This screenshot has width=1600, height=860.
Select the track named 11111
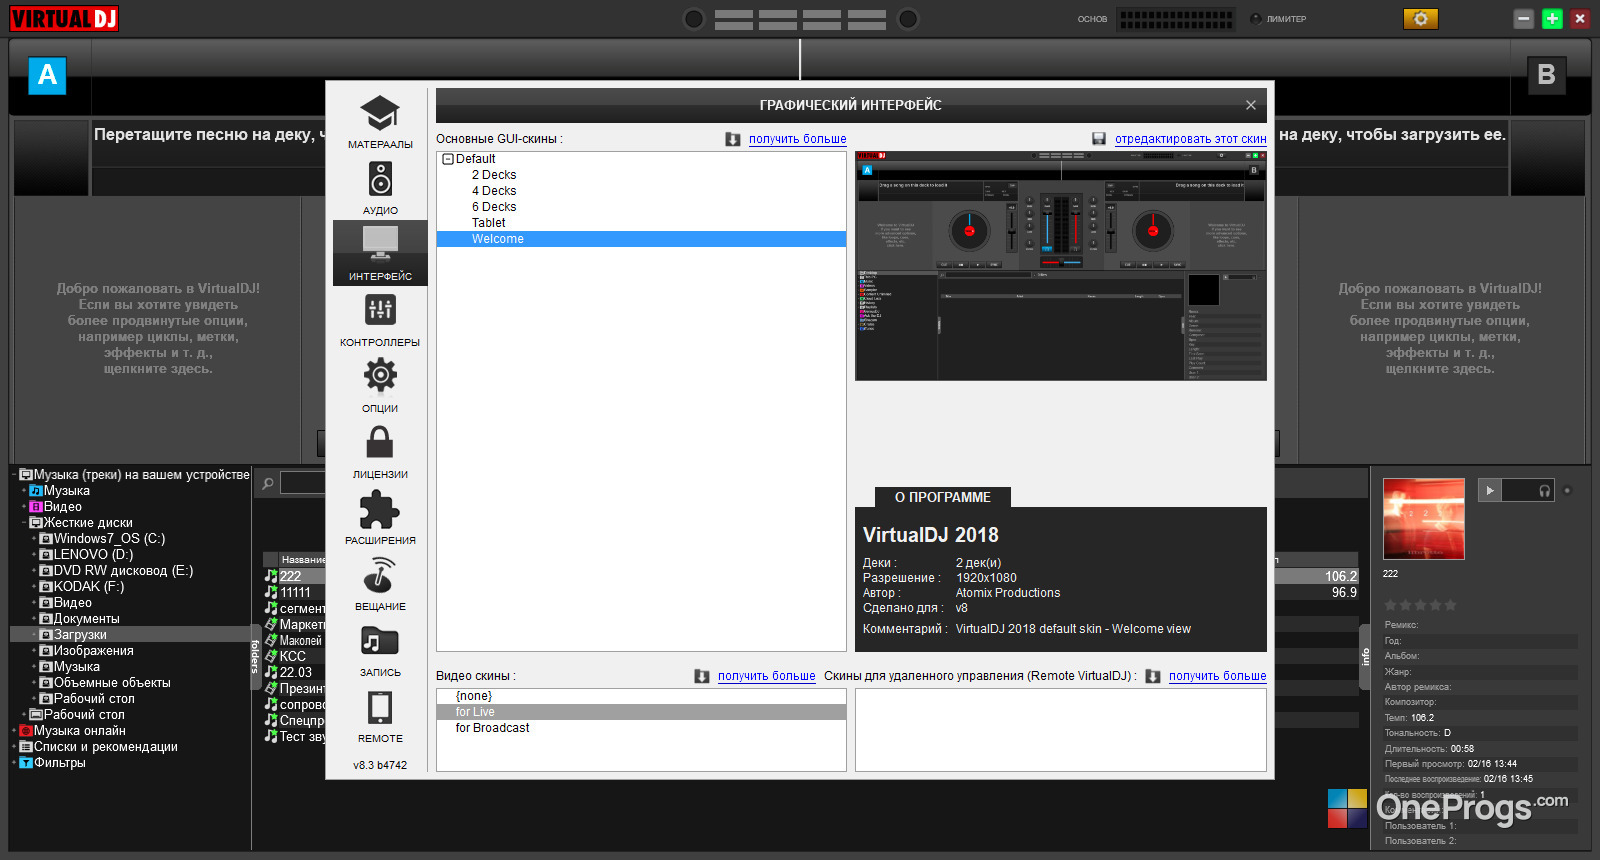pyautogui.click(x=296, y=592)
